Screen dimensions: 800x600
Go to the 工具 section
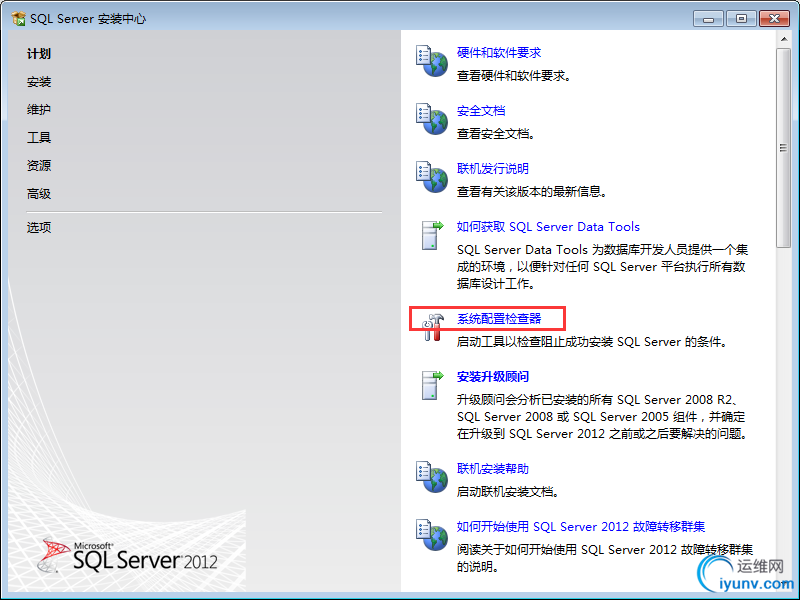pos(39,137)
